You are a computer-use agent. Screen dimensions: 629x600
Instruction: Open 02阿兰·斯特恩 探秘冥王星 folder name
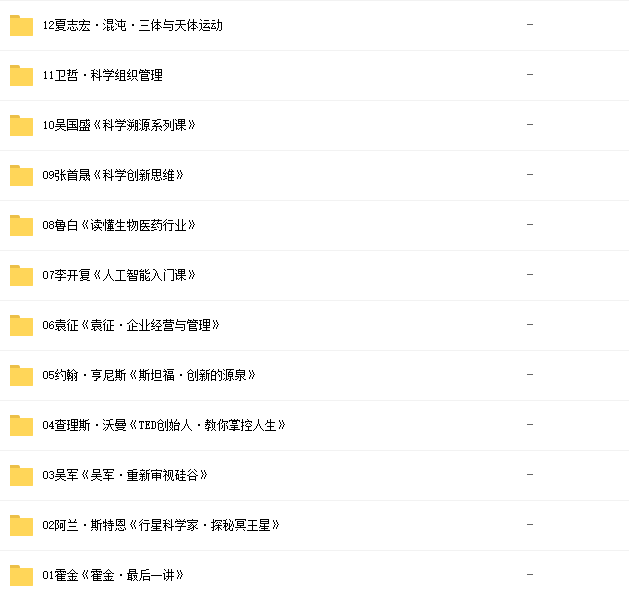click(x=161, y=525)
